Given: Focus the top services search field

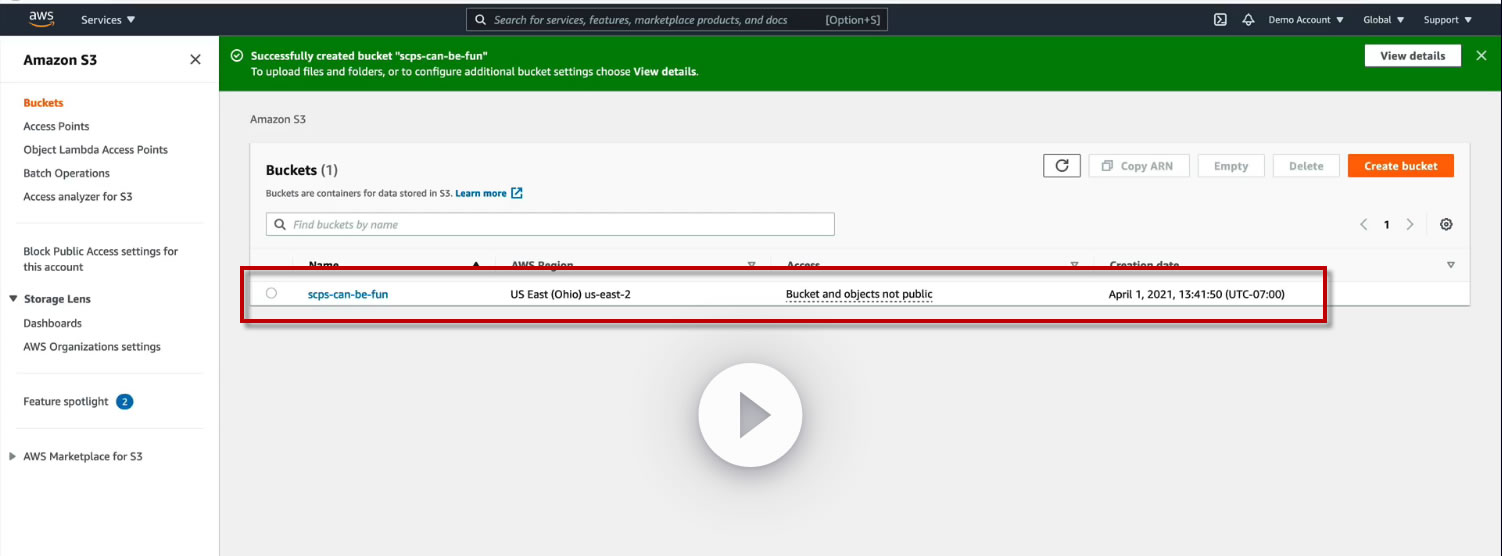Looking at the screenshot, I should [x=676, y=20].
